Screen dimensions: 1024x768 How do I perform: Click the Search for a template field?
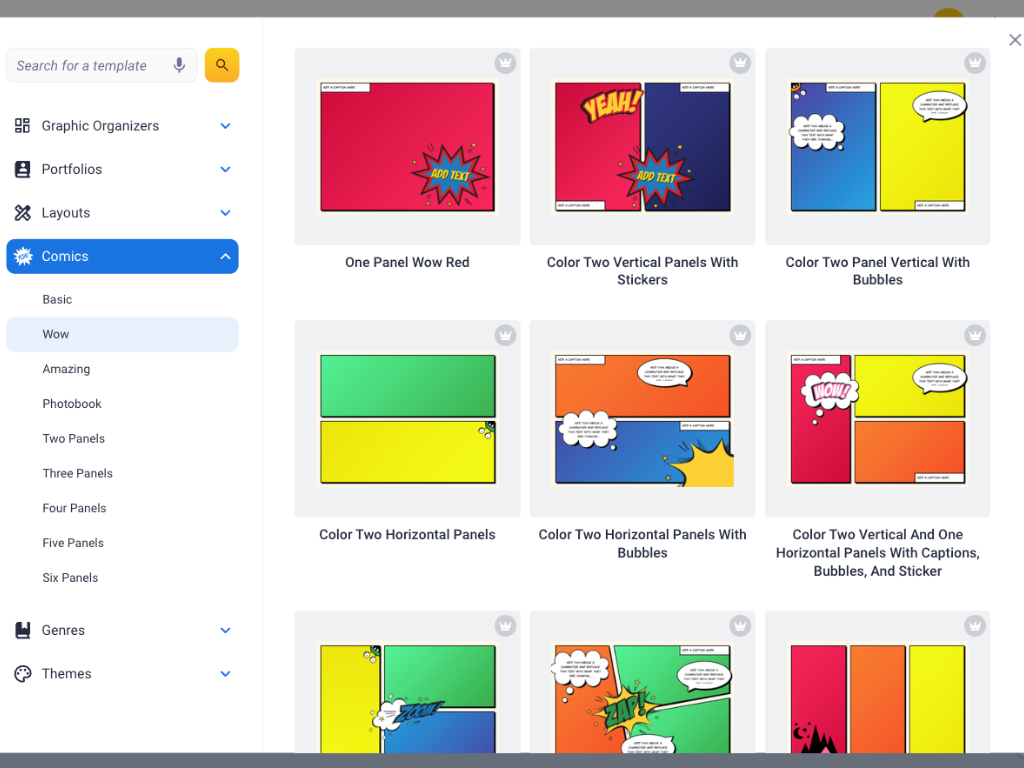point(101,65)
